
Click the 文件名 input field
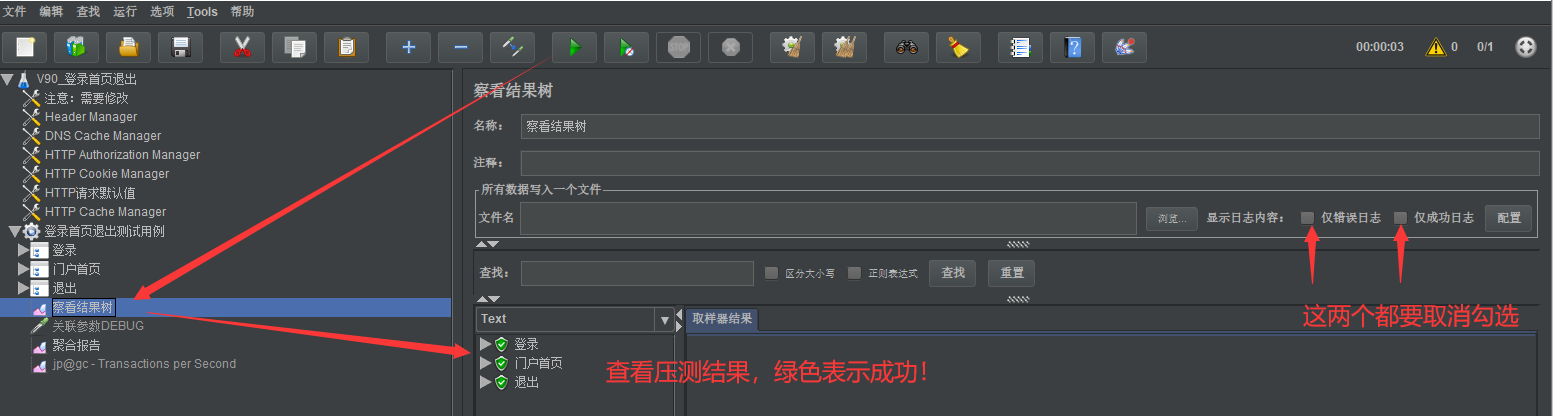828,218
